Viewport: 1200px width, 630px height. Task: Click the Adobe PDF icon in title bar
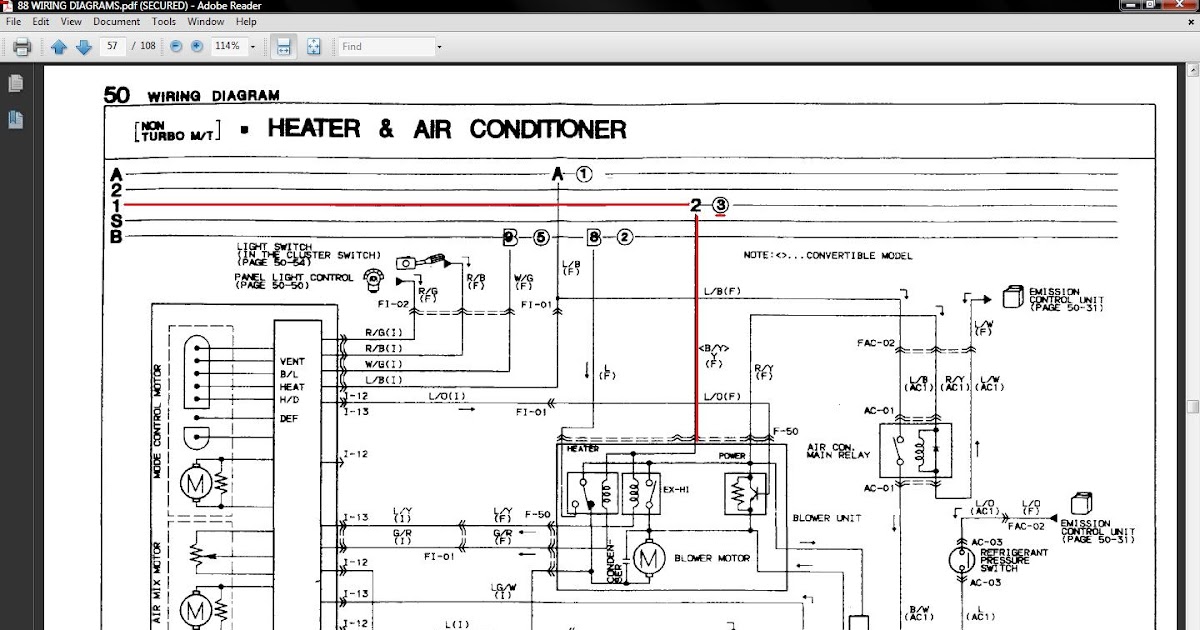tap(8, 7)
